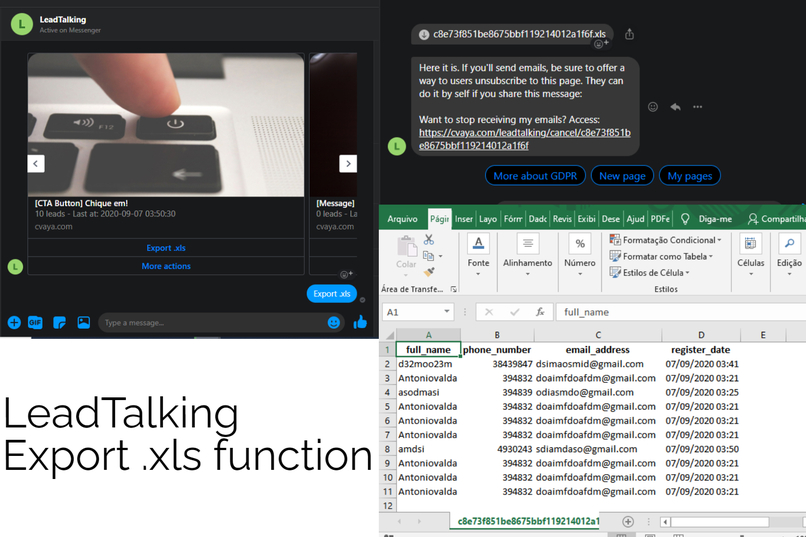Open the emoji picker in message field
Image resolution: width=806 pixels, height=537 pixels.
click(334, 323)
